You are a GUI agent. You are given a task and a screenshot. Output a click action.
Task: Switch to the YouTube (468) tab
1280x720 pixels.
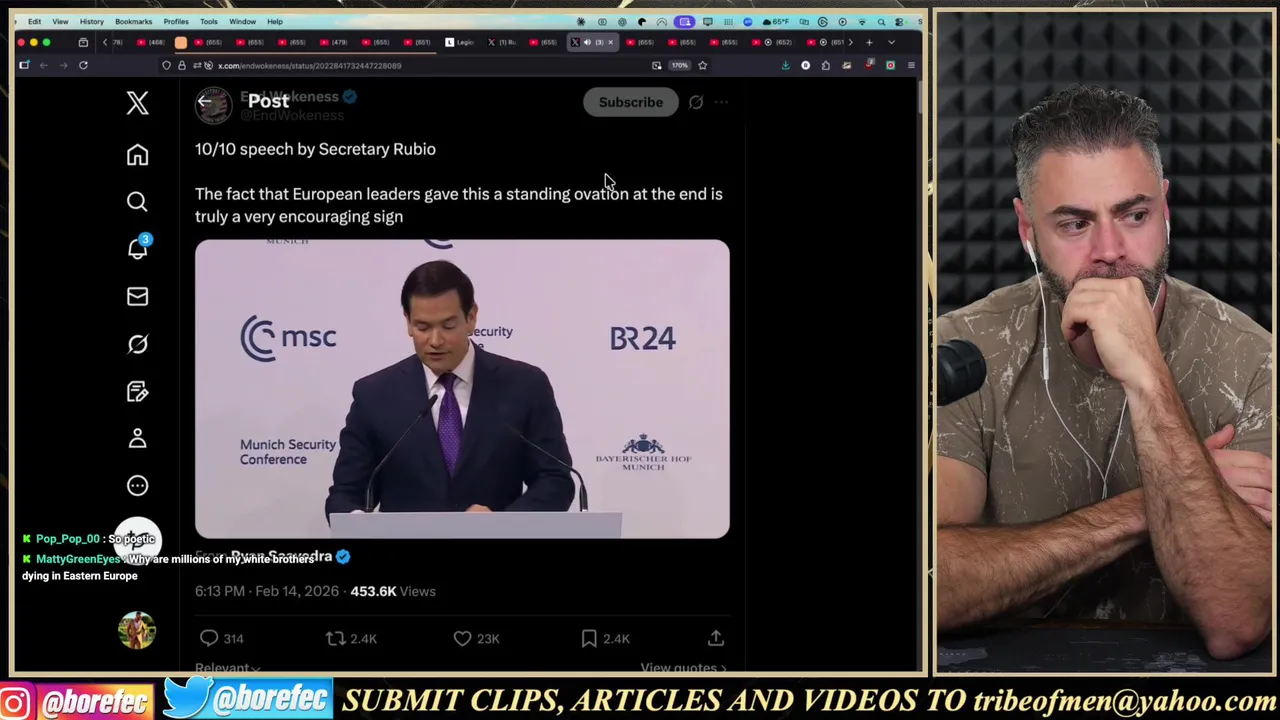[x=150, y=42]
